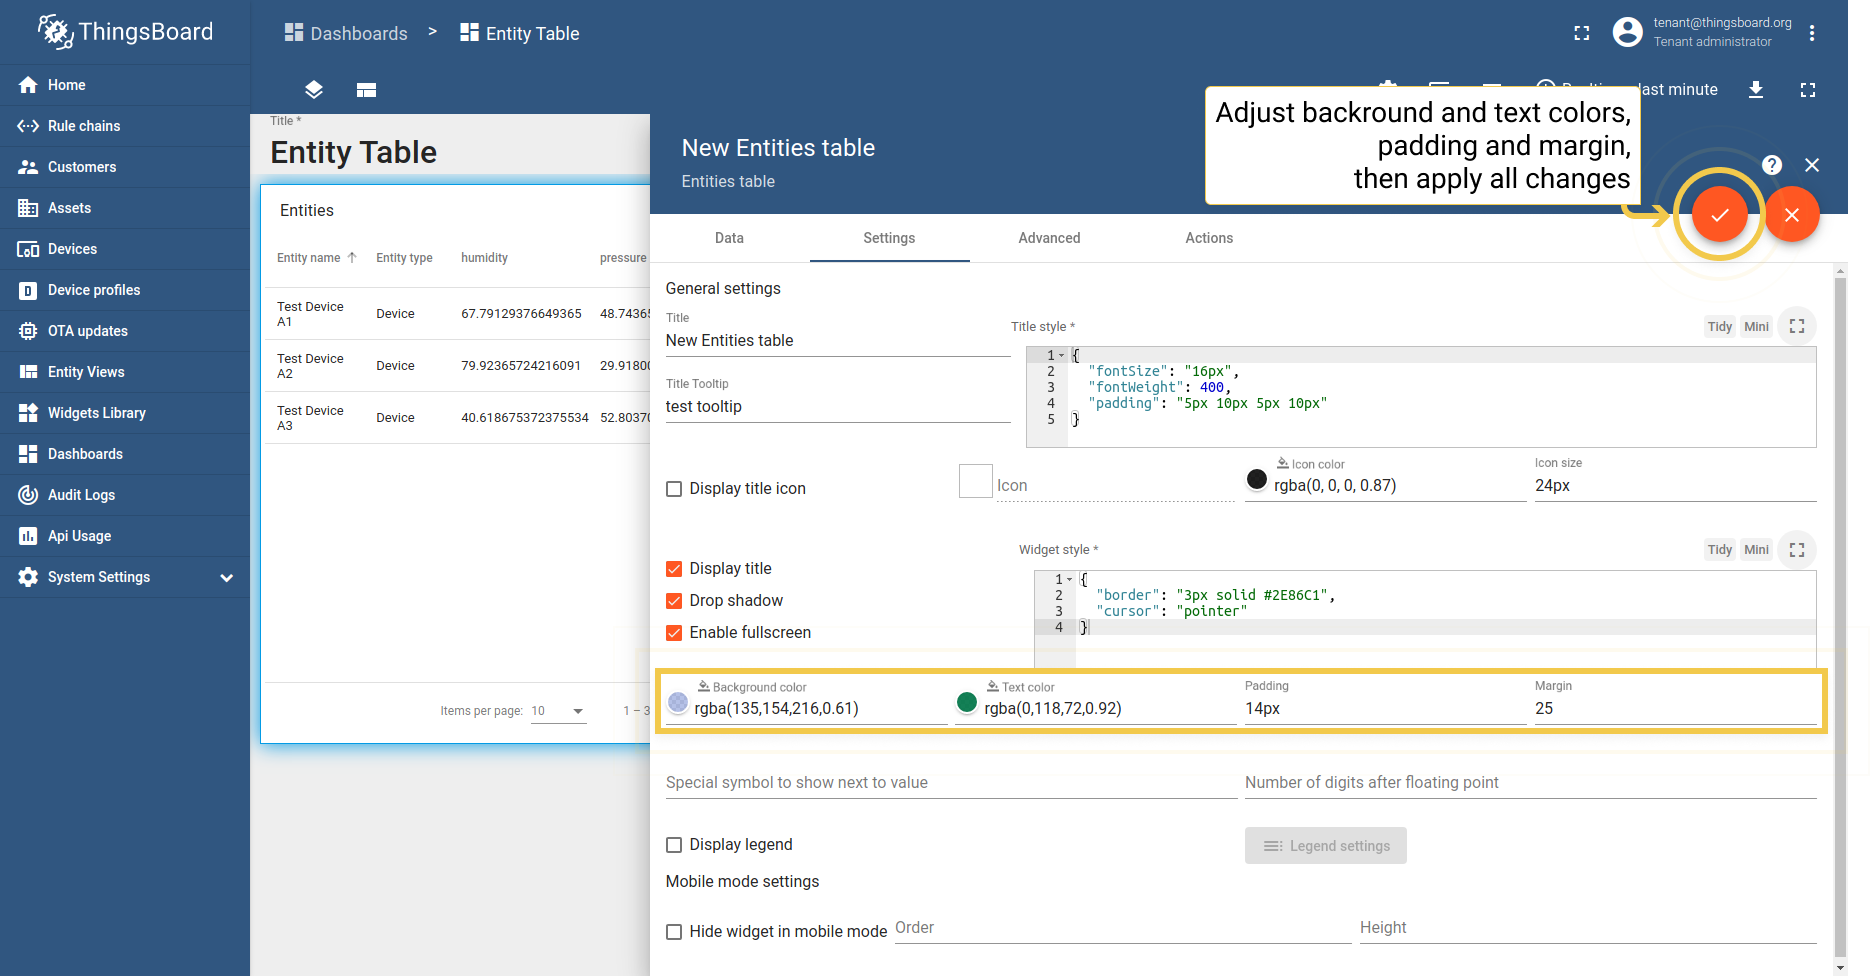Check Display legend checkbox
The height and width of the screenshot is (976, 1870).
point(674,845)
